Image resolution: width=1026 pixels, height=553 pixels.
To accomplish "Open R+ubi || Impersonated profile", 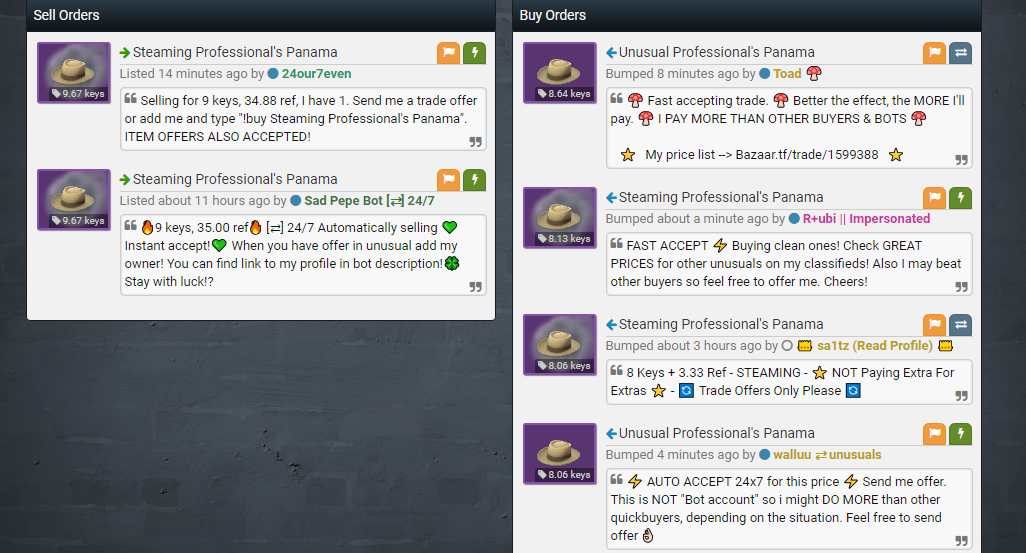I will pos(866,219).
